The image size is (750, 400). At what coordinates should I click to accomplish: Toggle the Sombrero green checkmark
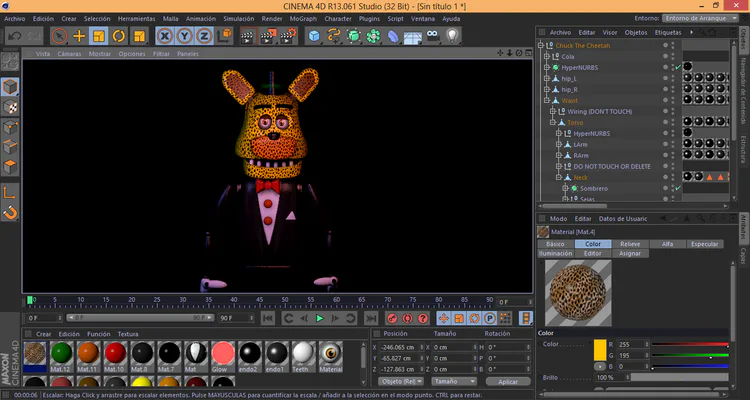coord(678,189)
